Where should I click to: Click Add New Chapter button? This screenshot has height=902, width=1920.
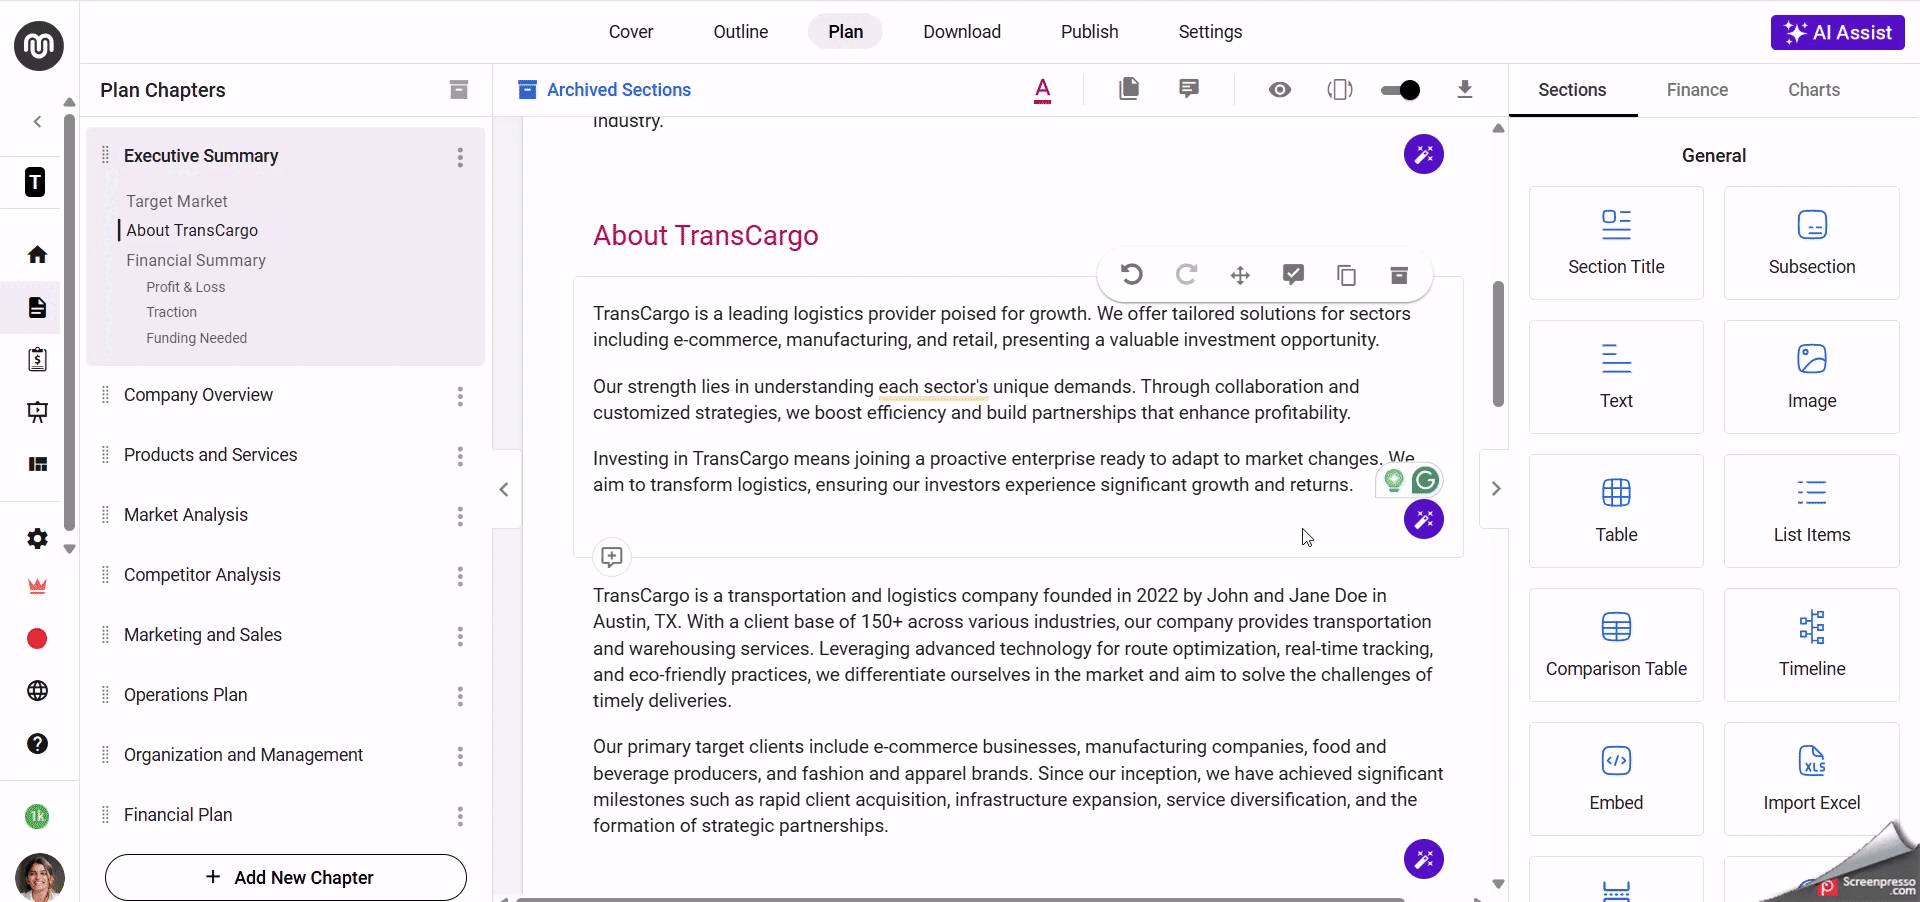click(286, 877)
